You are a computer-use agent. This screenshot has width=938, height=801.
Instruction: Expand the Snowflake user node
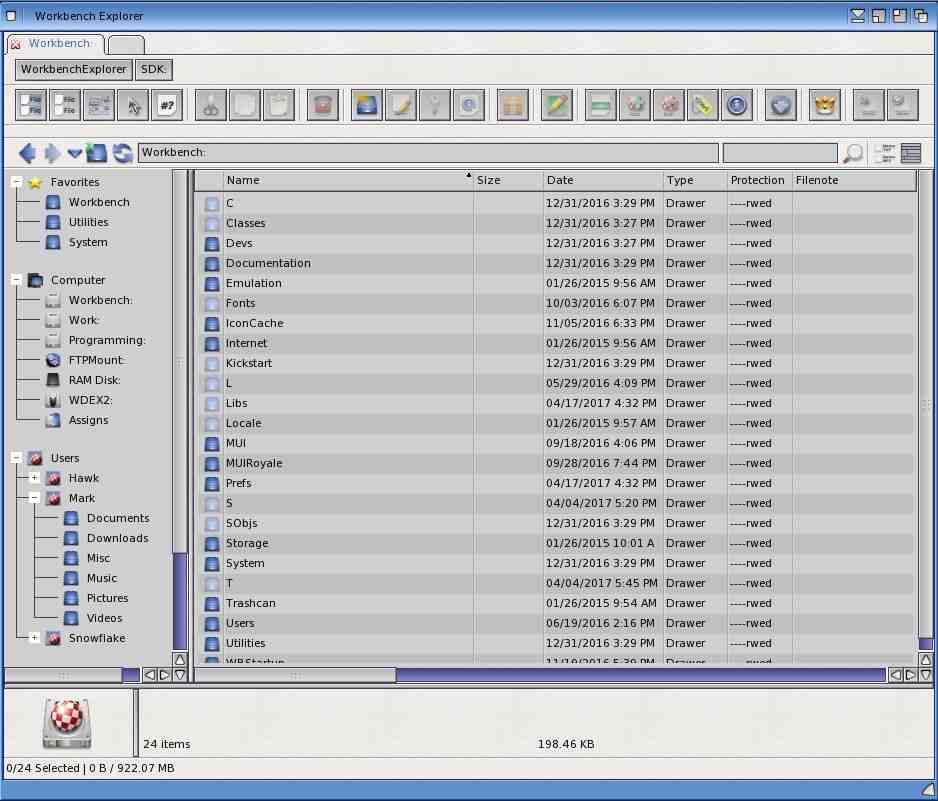pyautogui.click(x=34, y=638)
